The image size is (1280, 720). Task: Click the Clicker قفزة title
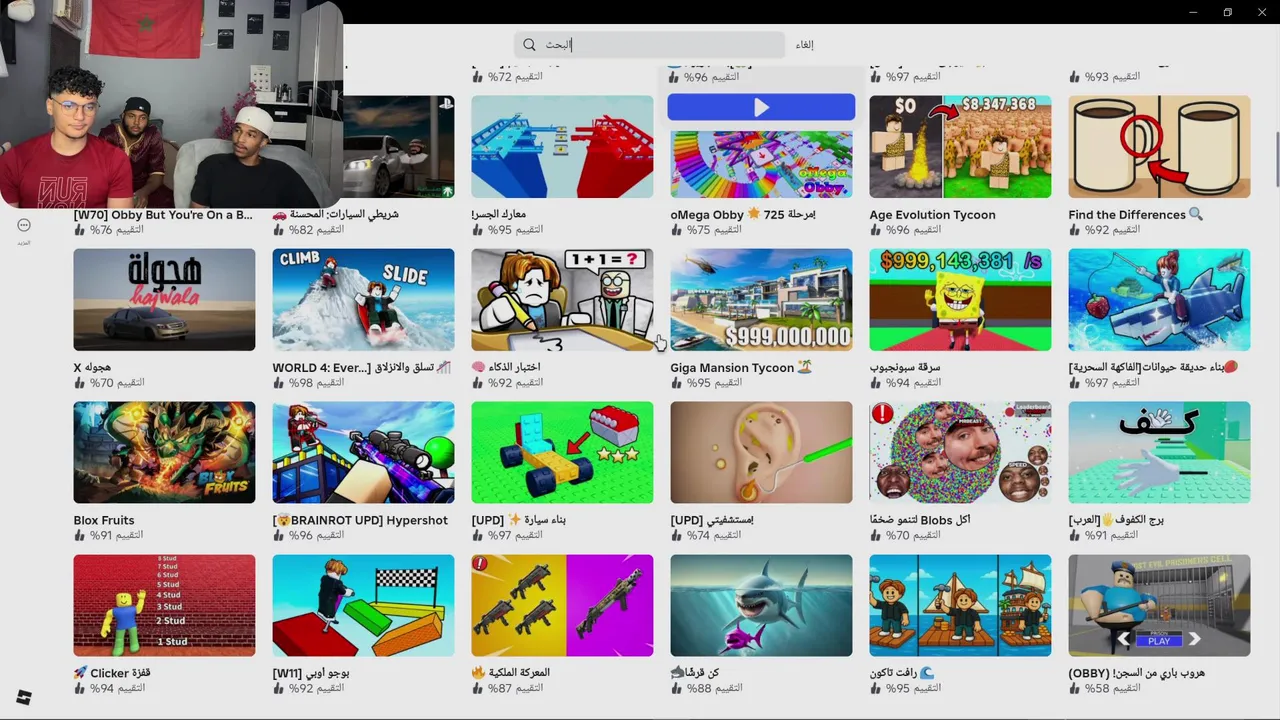click(x=112, y=673)
